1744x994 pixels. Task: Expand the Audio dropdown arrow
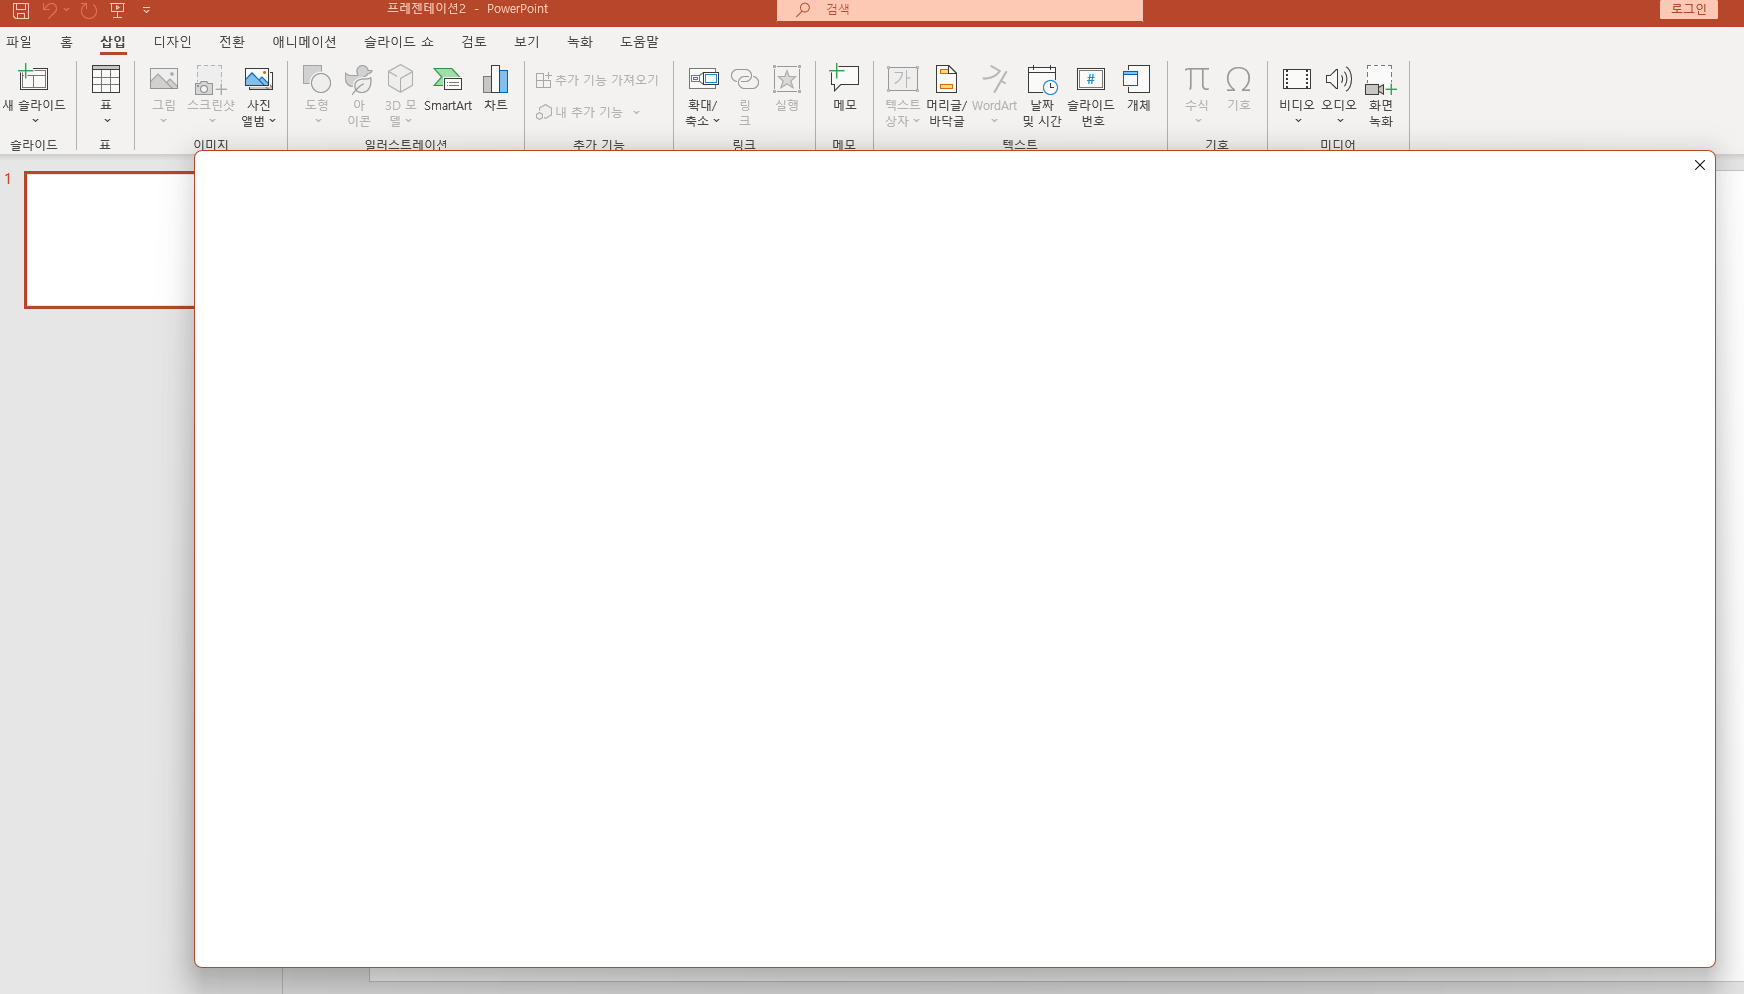click(1340, 121)
